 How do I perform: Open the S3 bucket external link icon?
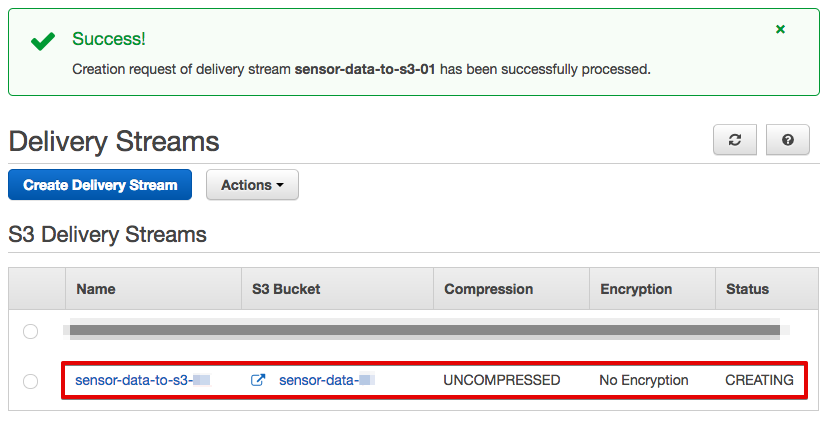[258, 380]
